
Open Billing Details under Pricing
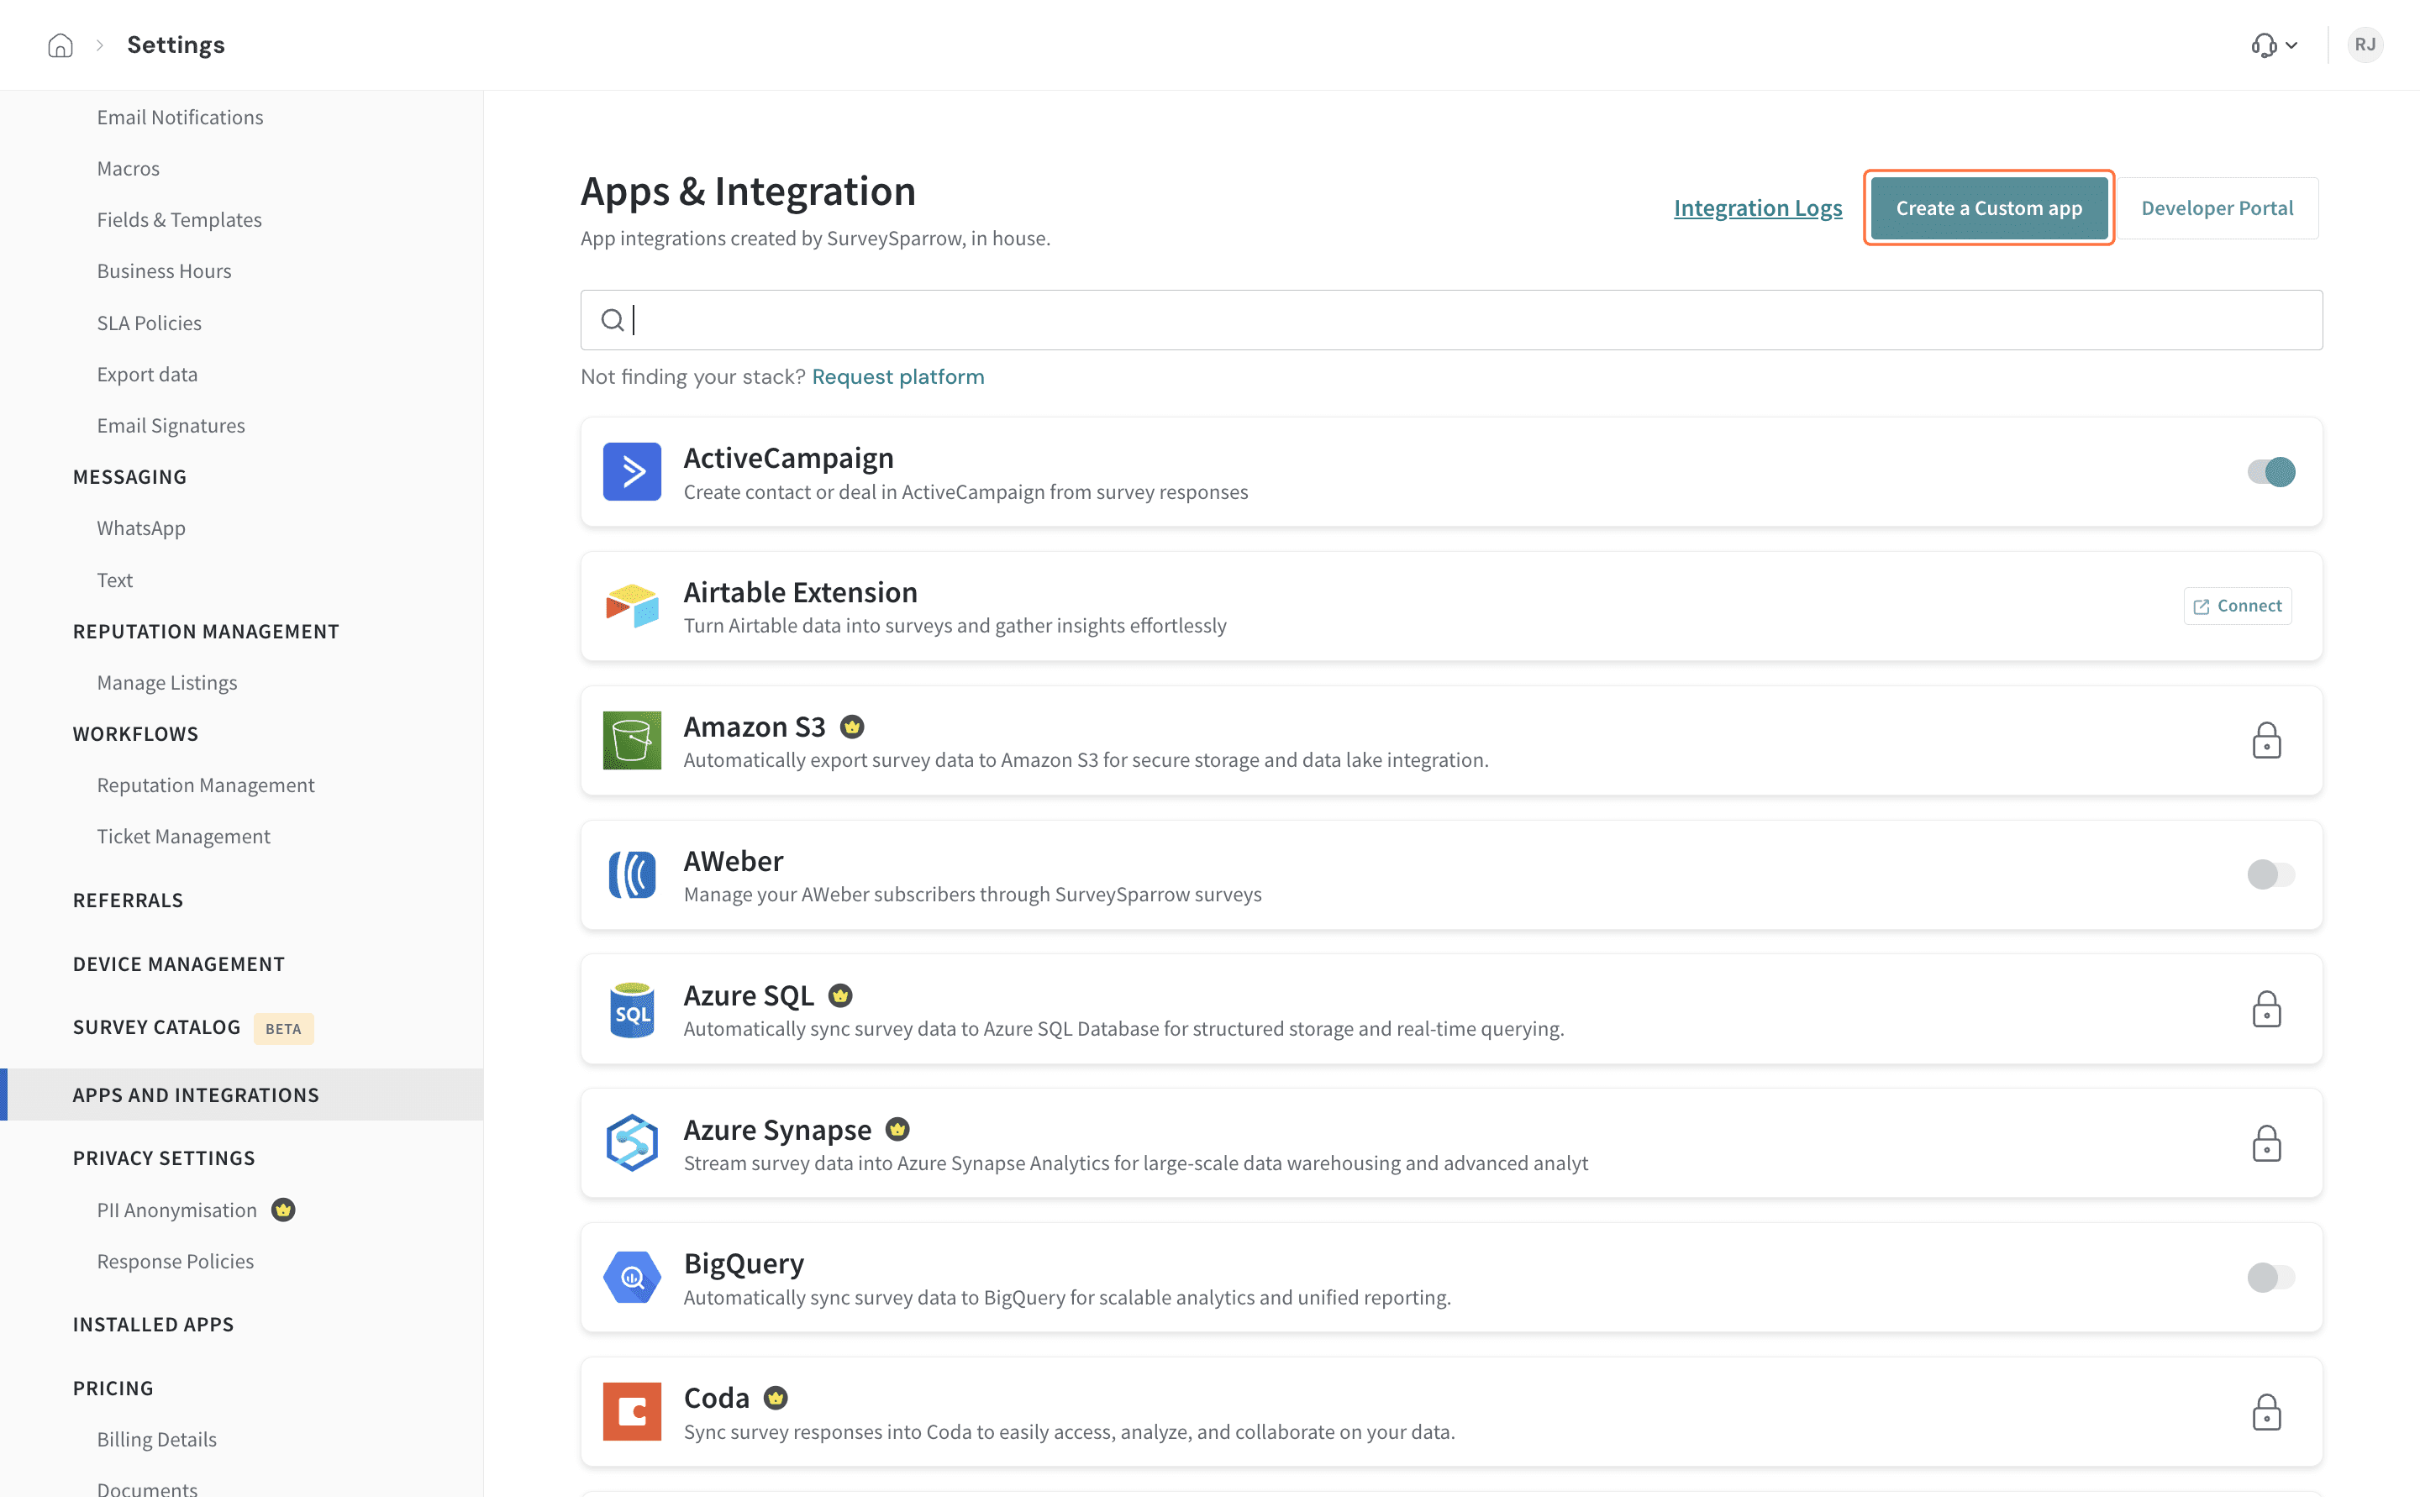(x=157, y=1440)
